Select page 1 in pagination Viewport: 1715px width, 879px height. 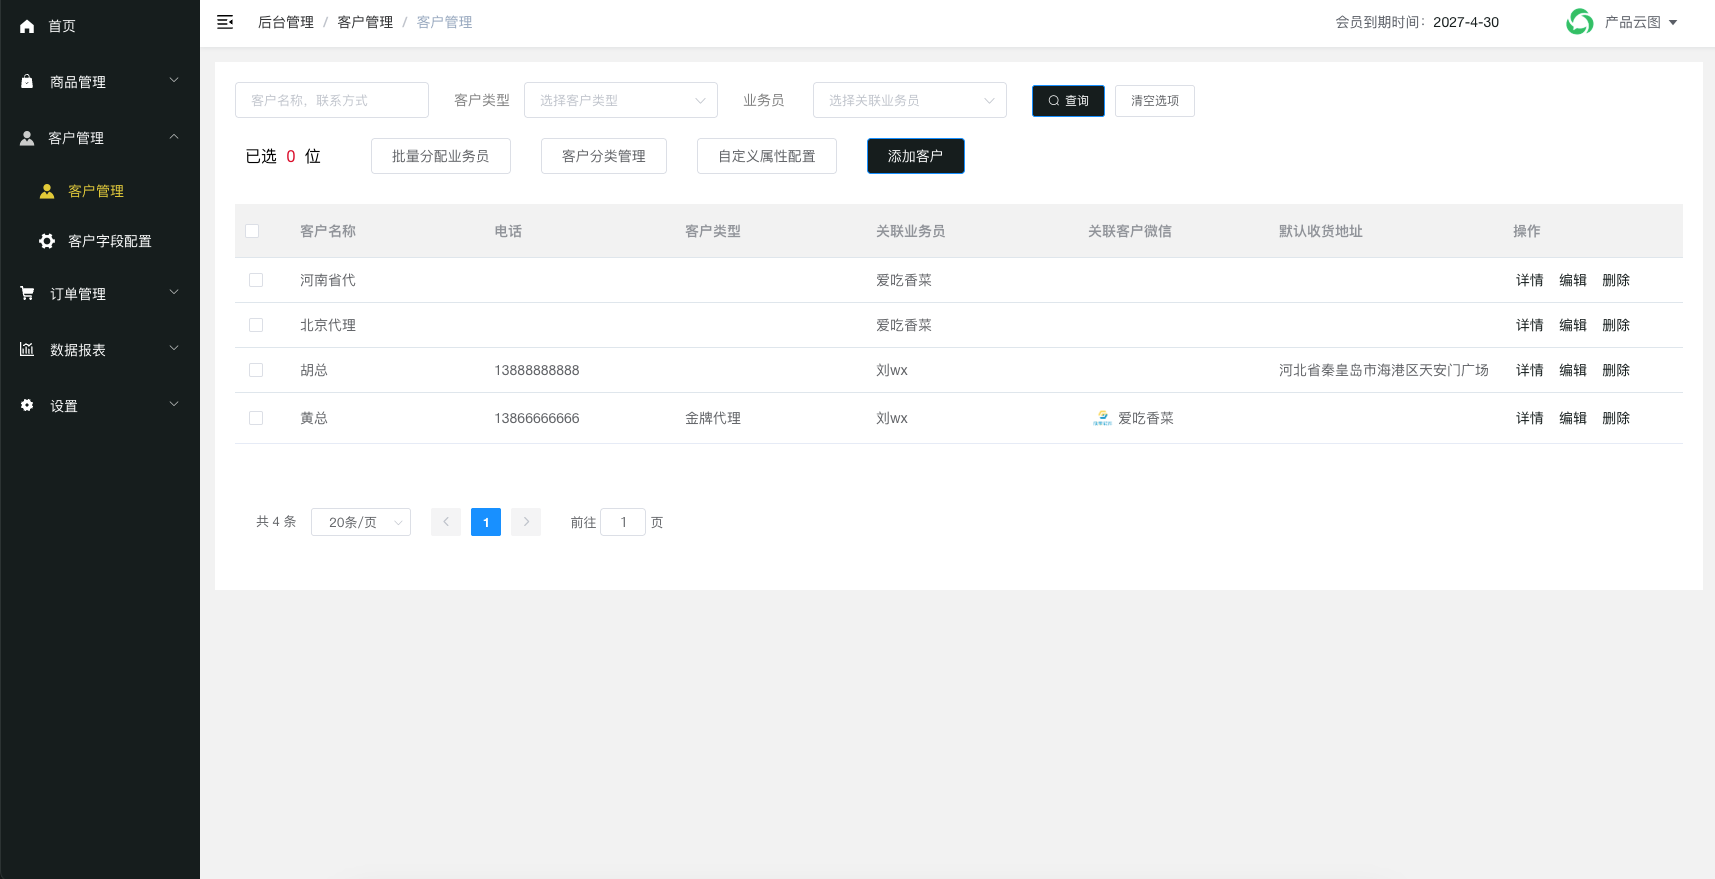(486, 522)
